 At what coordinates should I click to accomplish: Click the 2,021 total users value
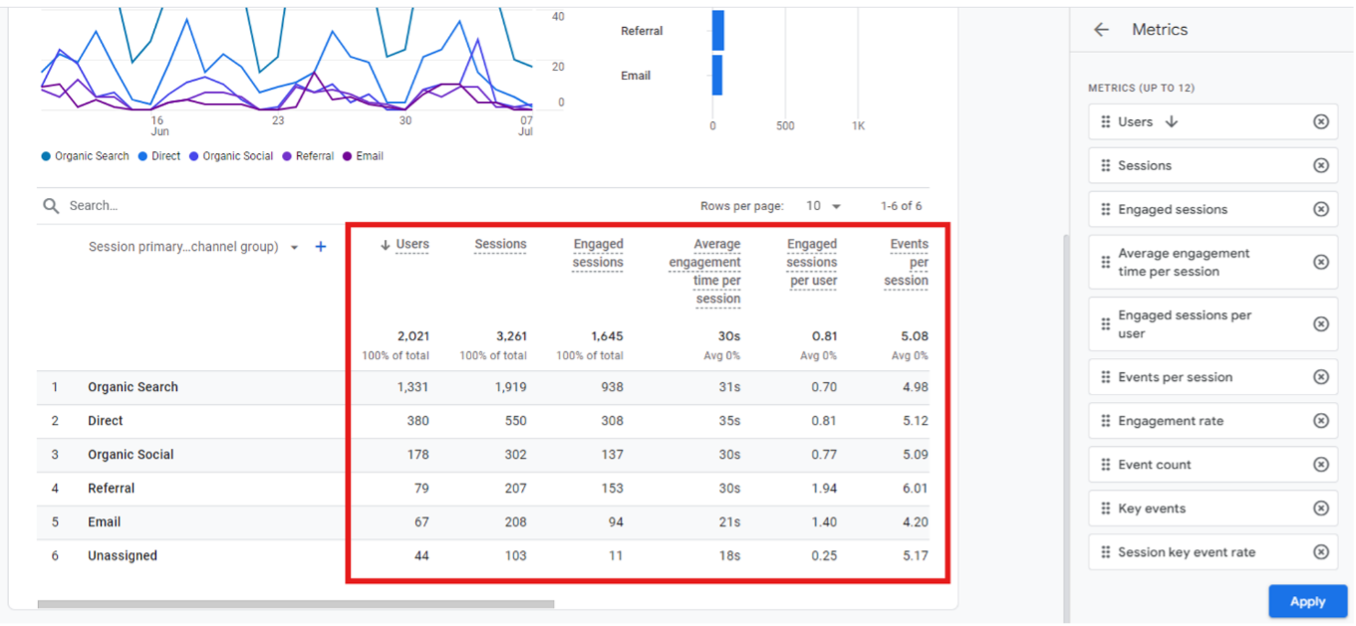click(x=413, y=337)
